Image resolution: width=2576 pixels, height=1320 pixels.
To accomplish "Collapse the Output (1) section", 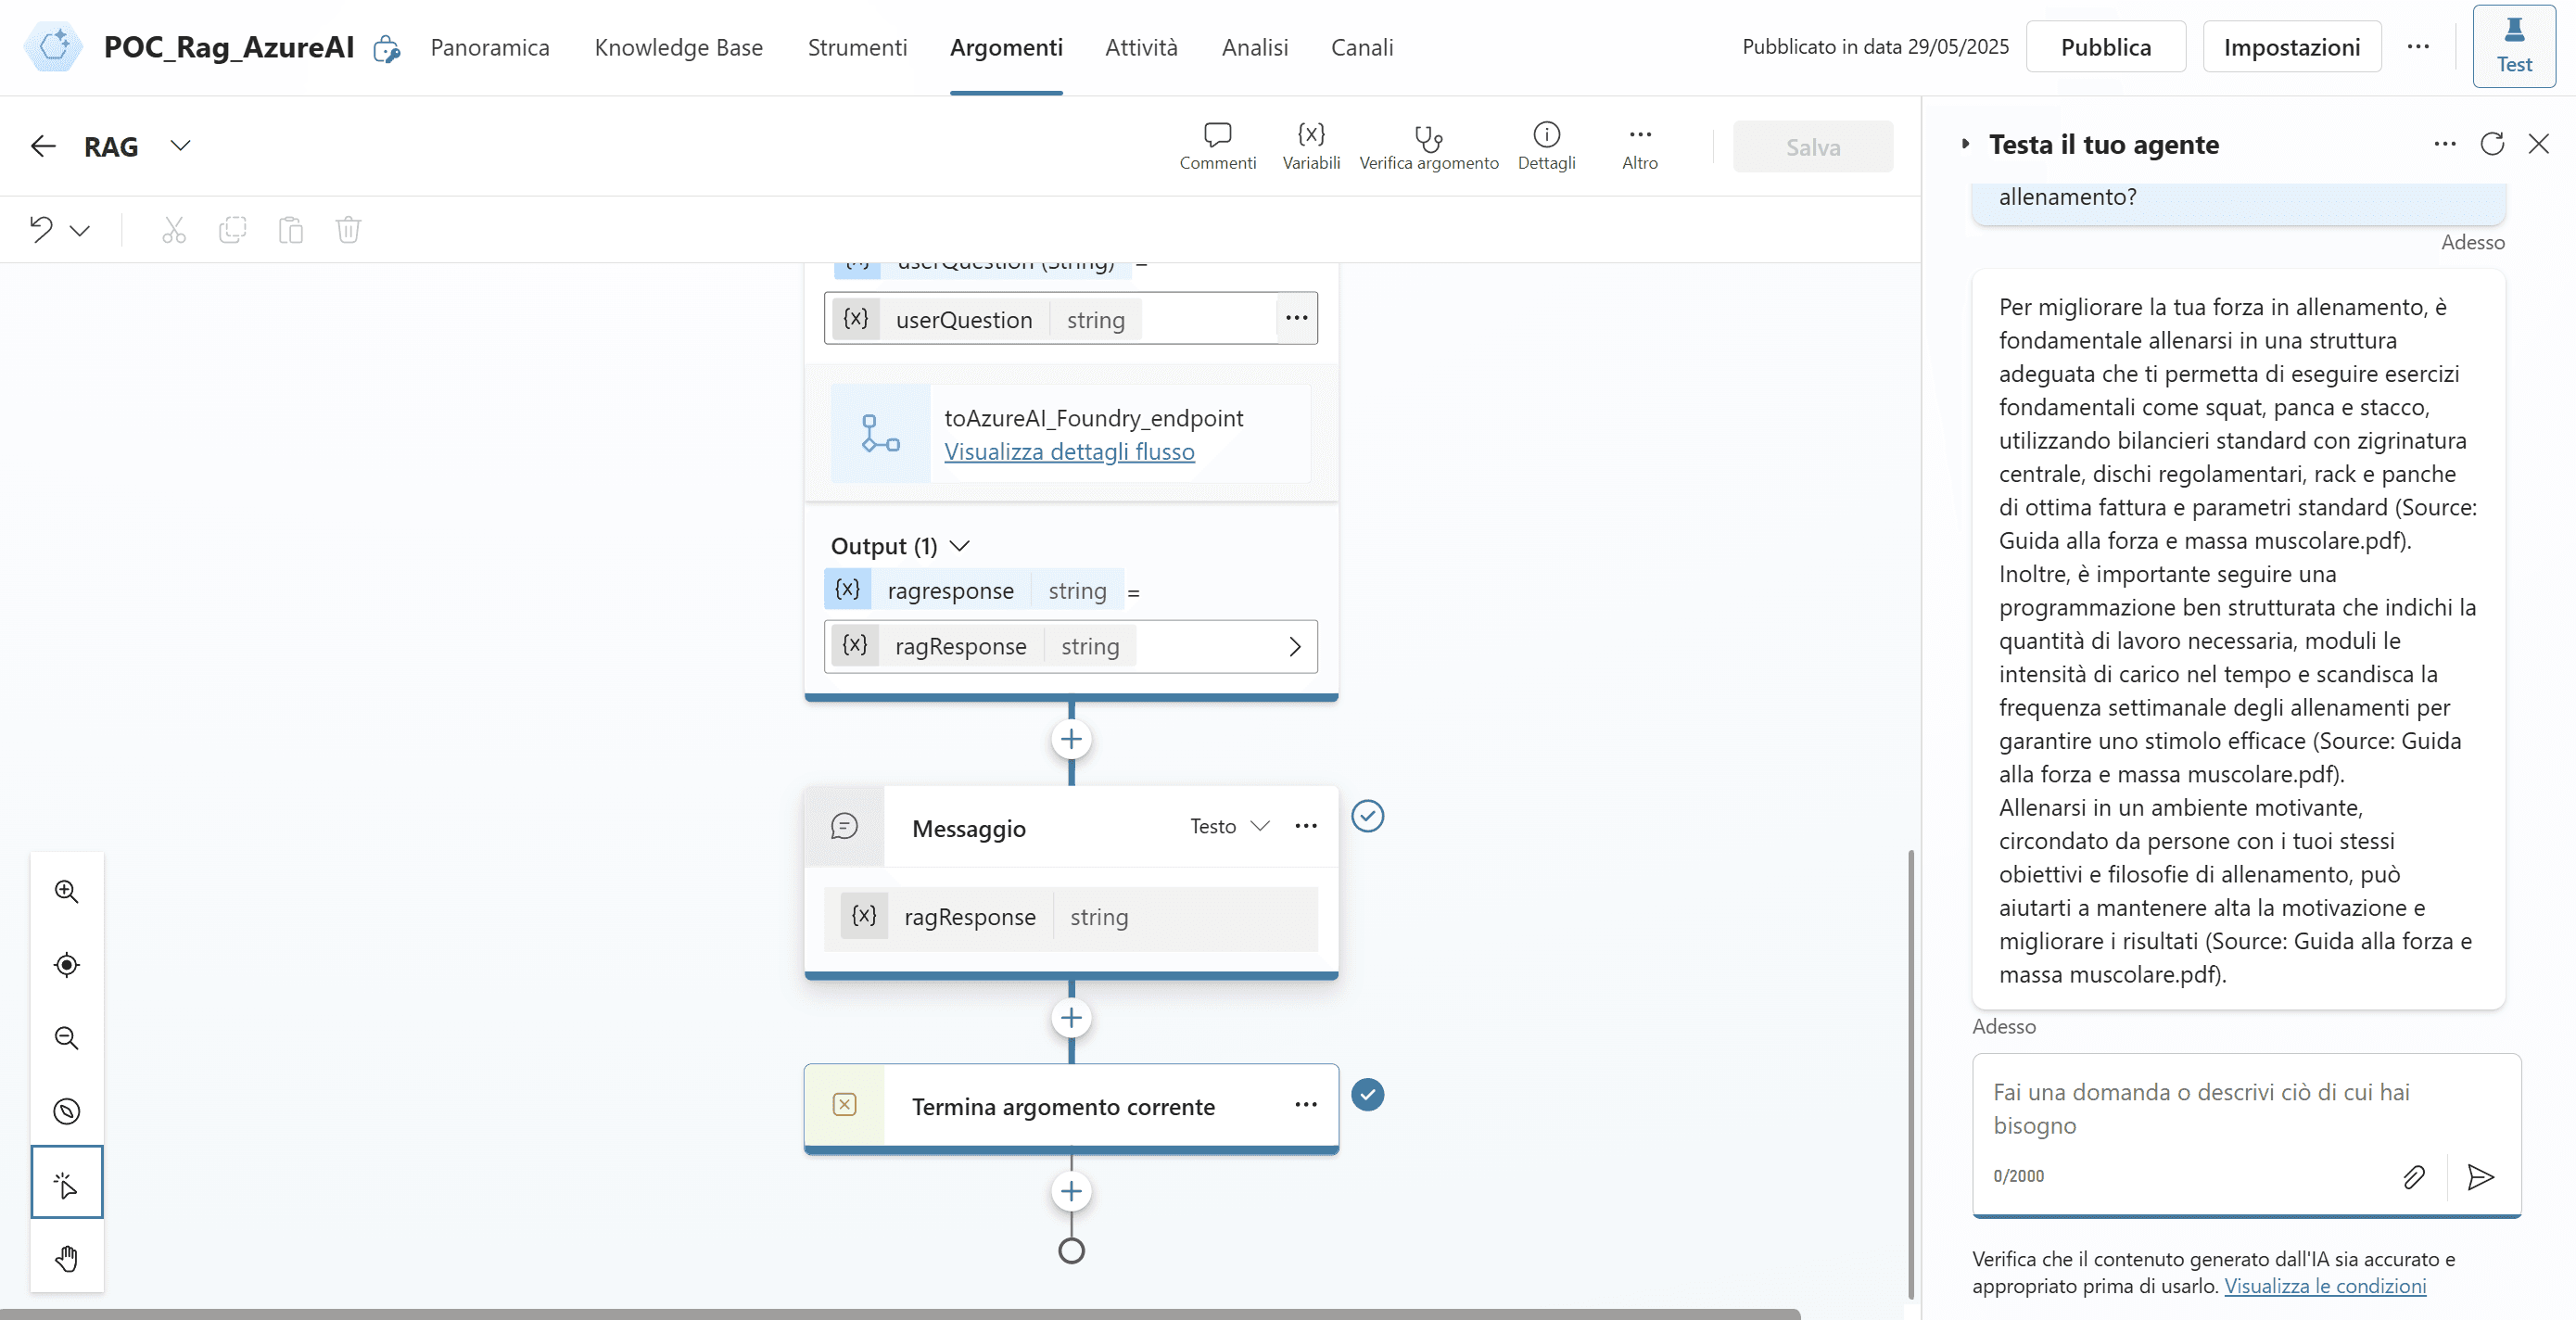I will [960, 545].
